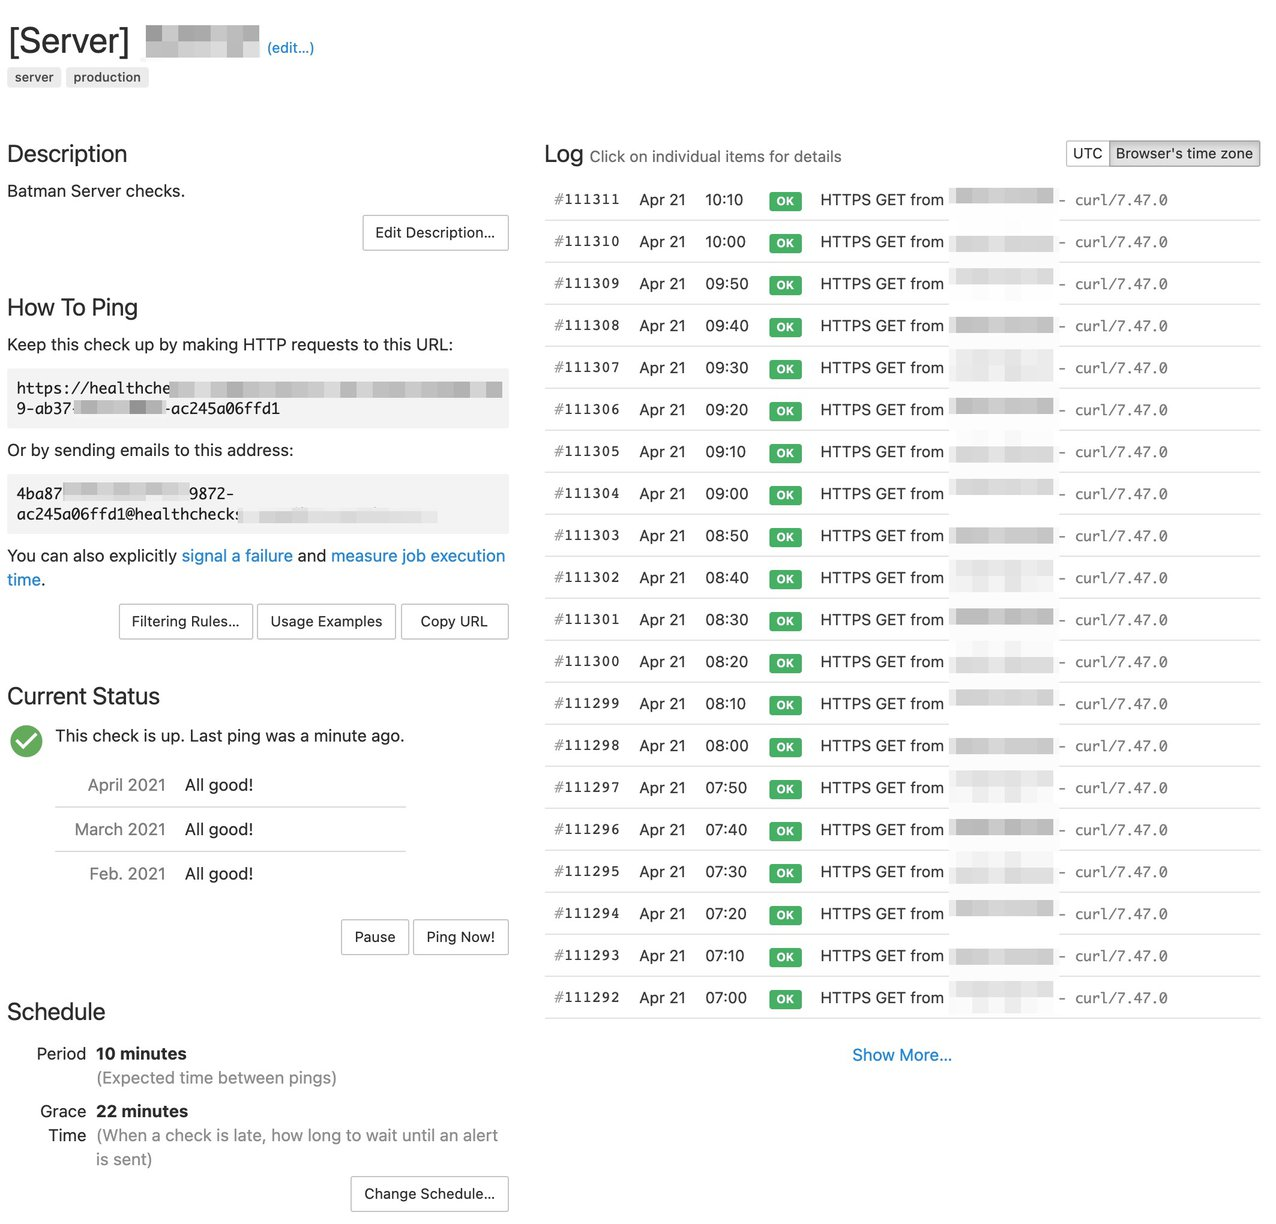This screenshot has width=1276, height=1224.
Task: Click the Edit Description button
Action: [x=435, y=233]
